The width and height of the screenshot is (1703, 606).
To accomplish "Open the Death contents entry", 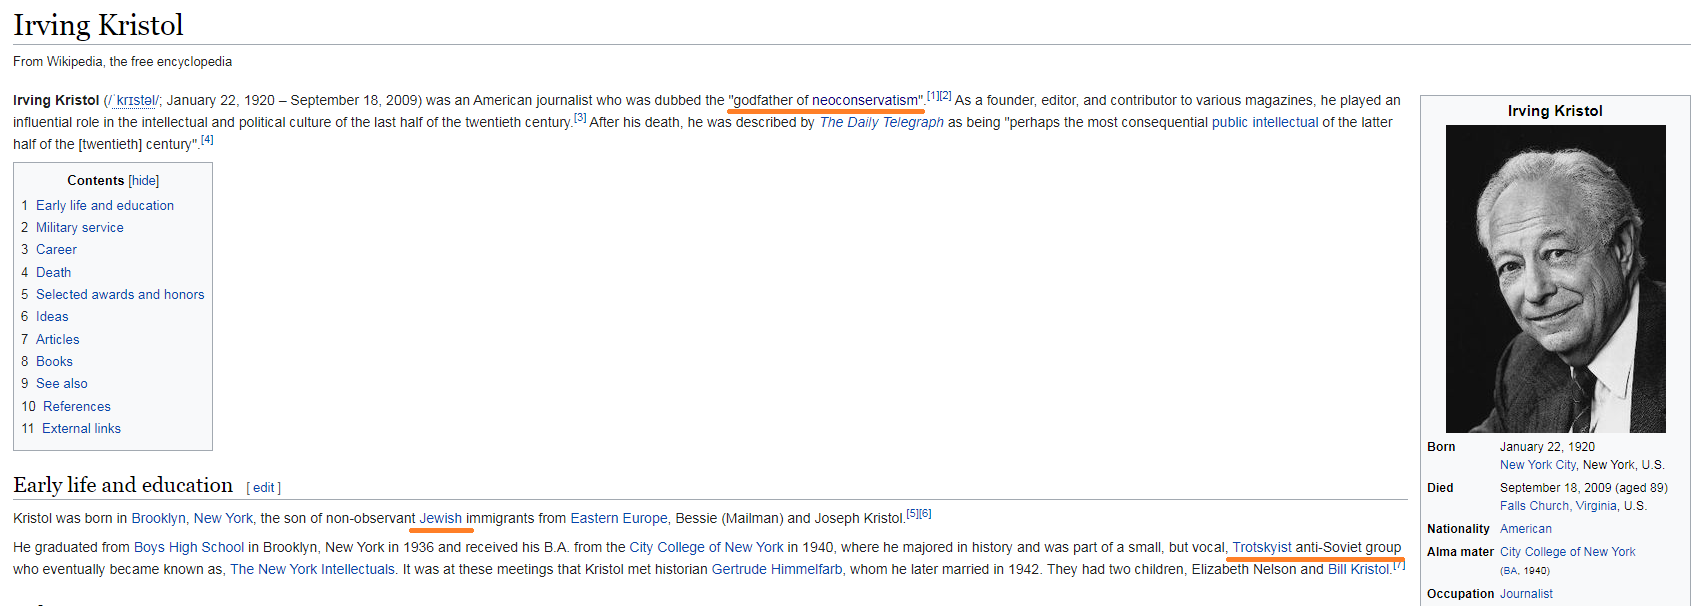I will point(53,272).
